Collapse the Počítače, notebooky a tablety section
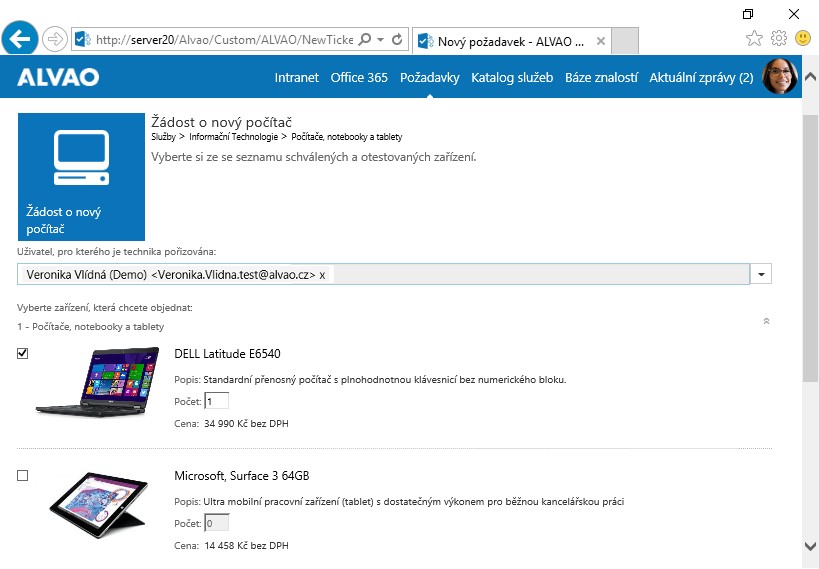This screenshot has height=569, width=819. [x=766, y=321]
